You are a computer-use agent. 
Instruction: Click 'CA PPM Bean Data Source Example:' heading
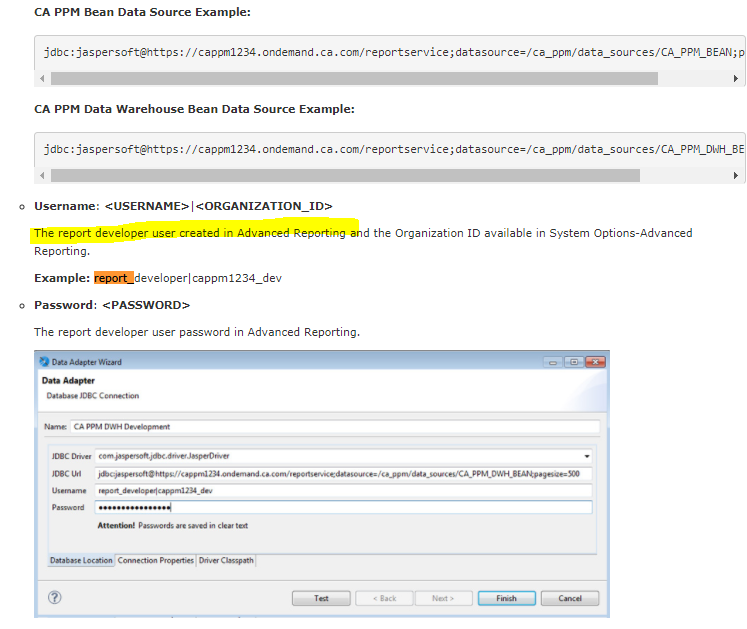(x=142, y=12)
